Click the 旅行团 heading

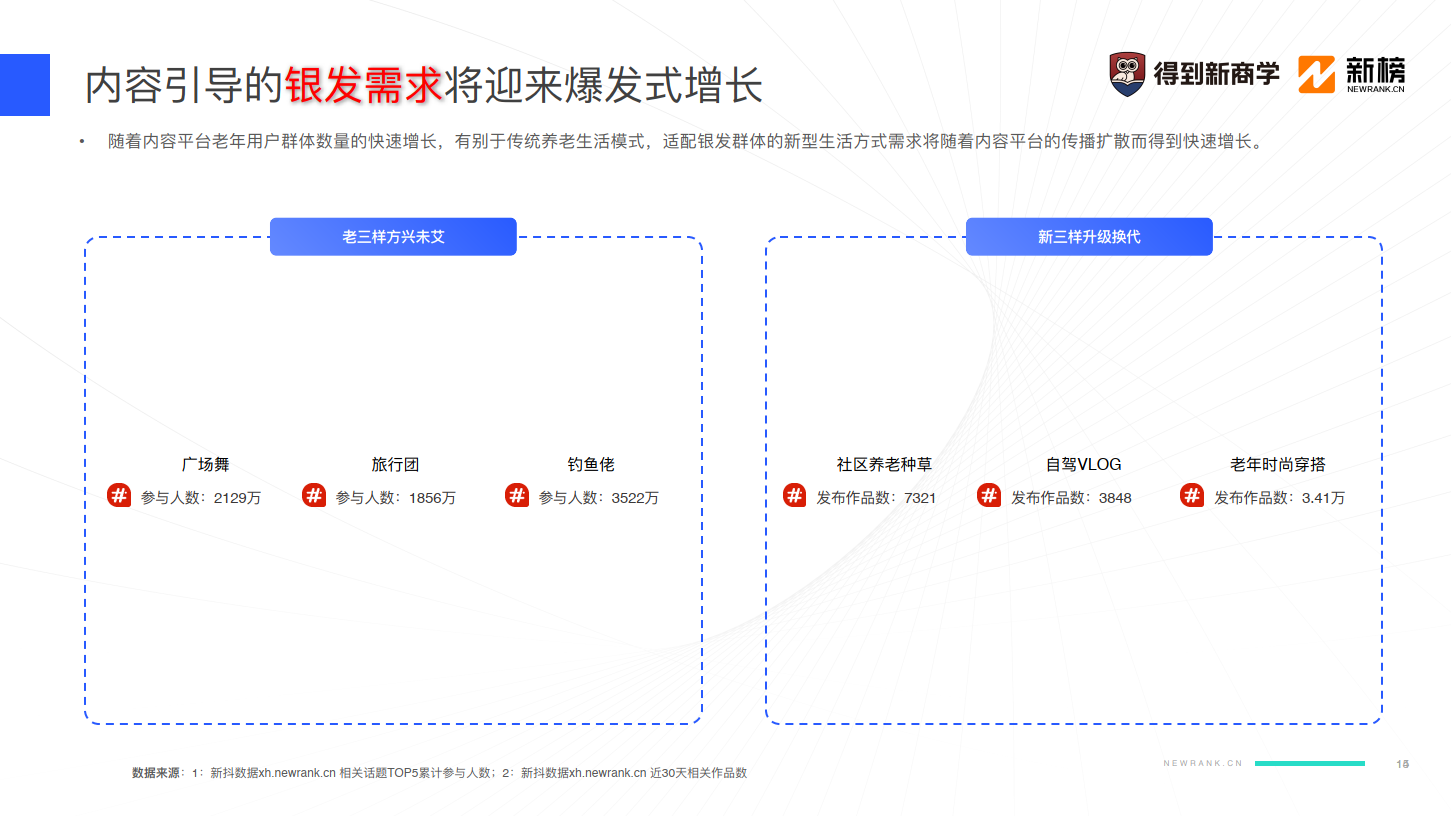click(x=395, y=464)
